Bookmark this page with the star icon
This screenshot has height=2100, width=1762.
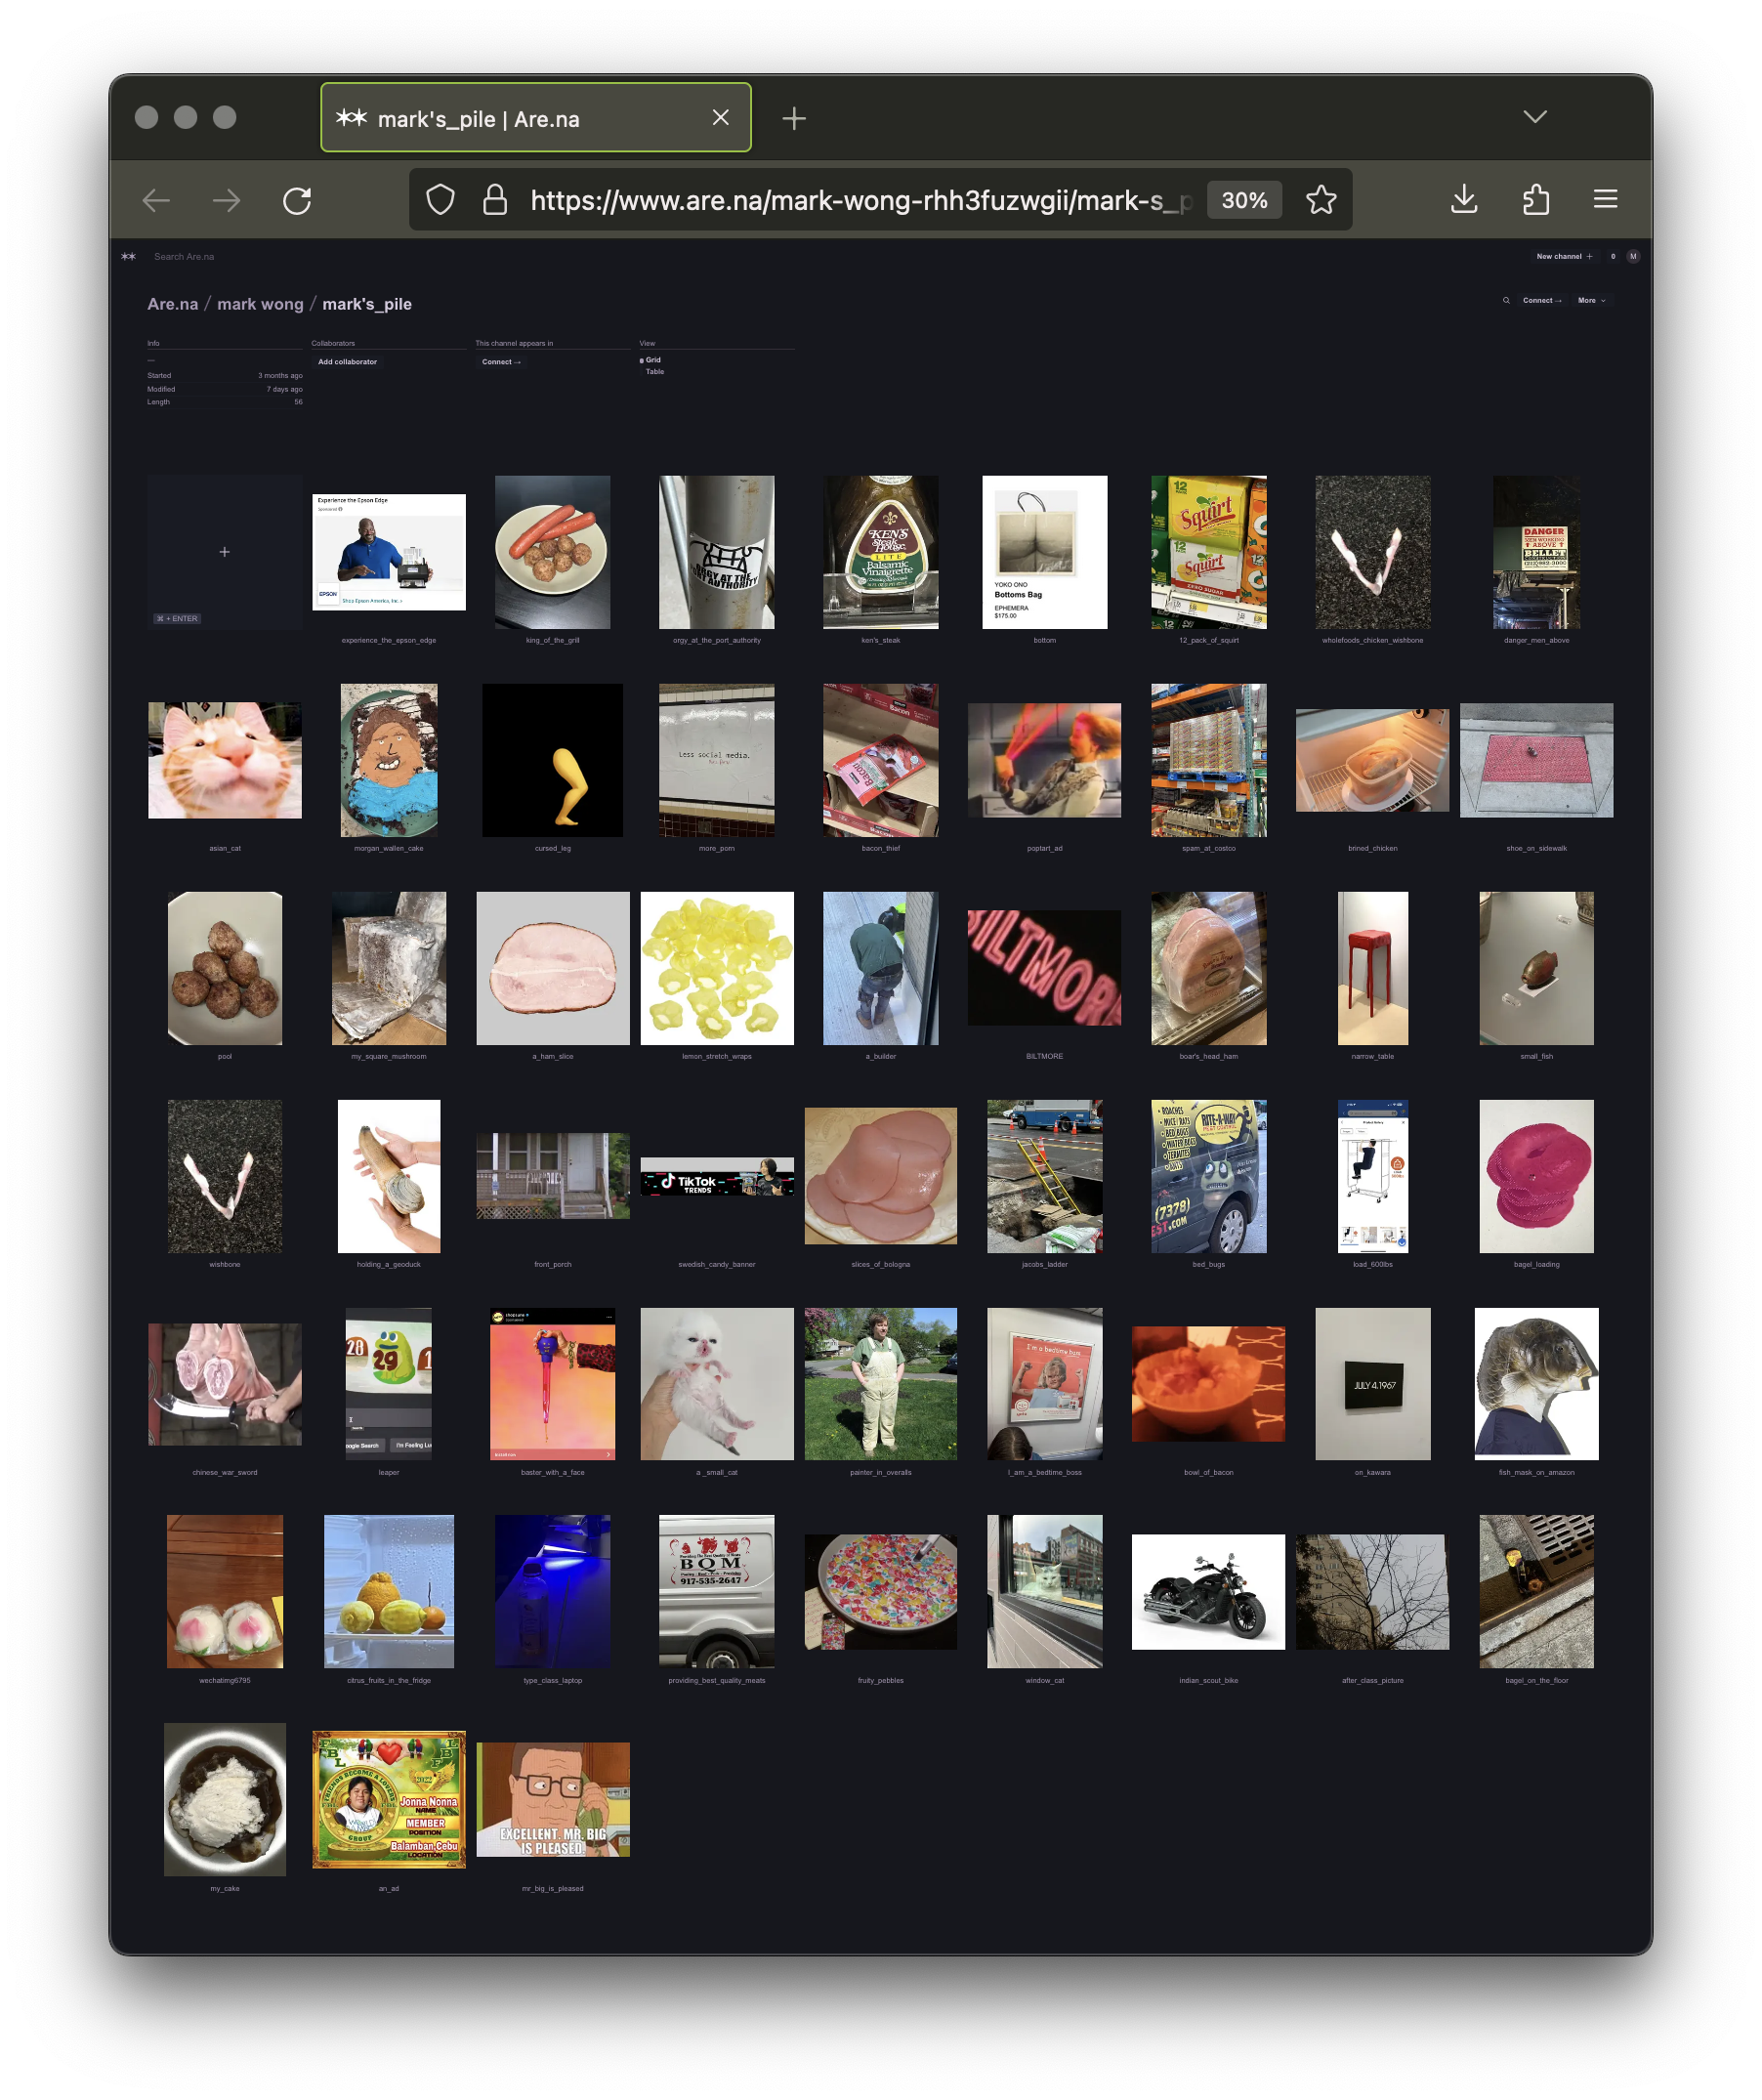(1321, 200)
